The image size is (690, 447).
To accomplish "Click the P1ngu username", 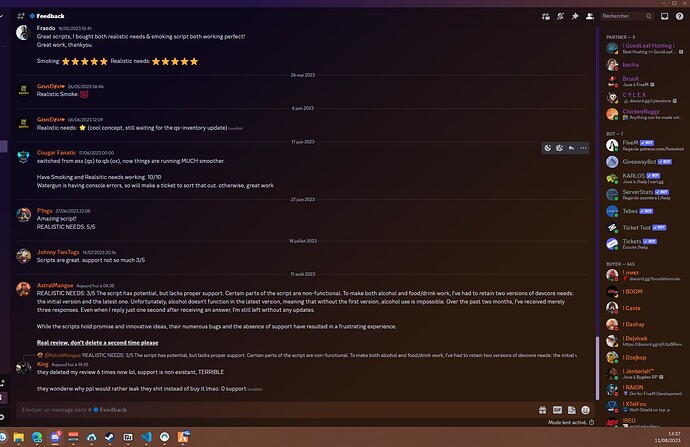I will click(x=45, y=211).
